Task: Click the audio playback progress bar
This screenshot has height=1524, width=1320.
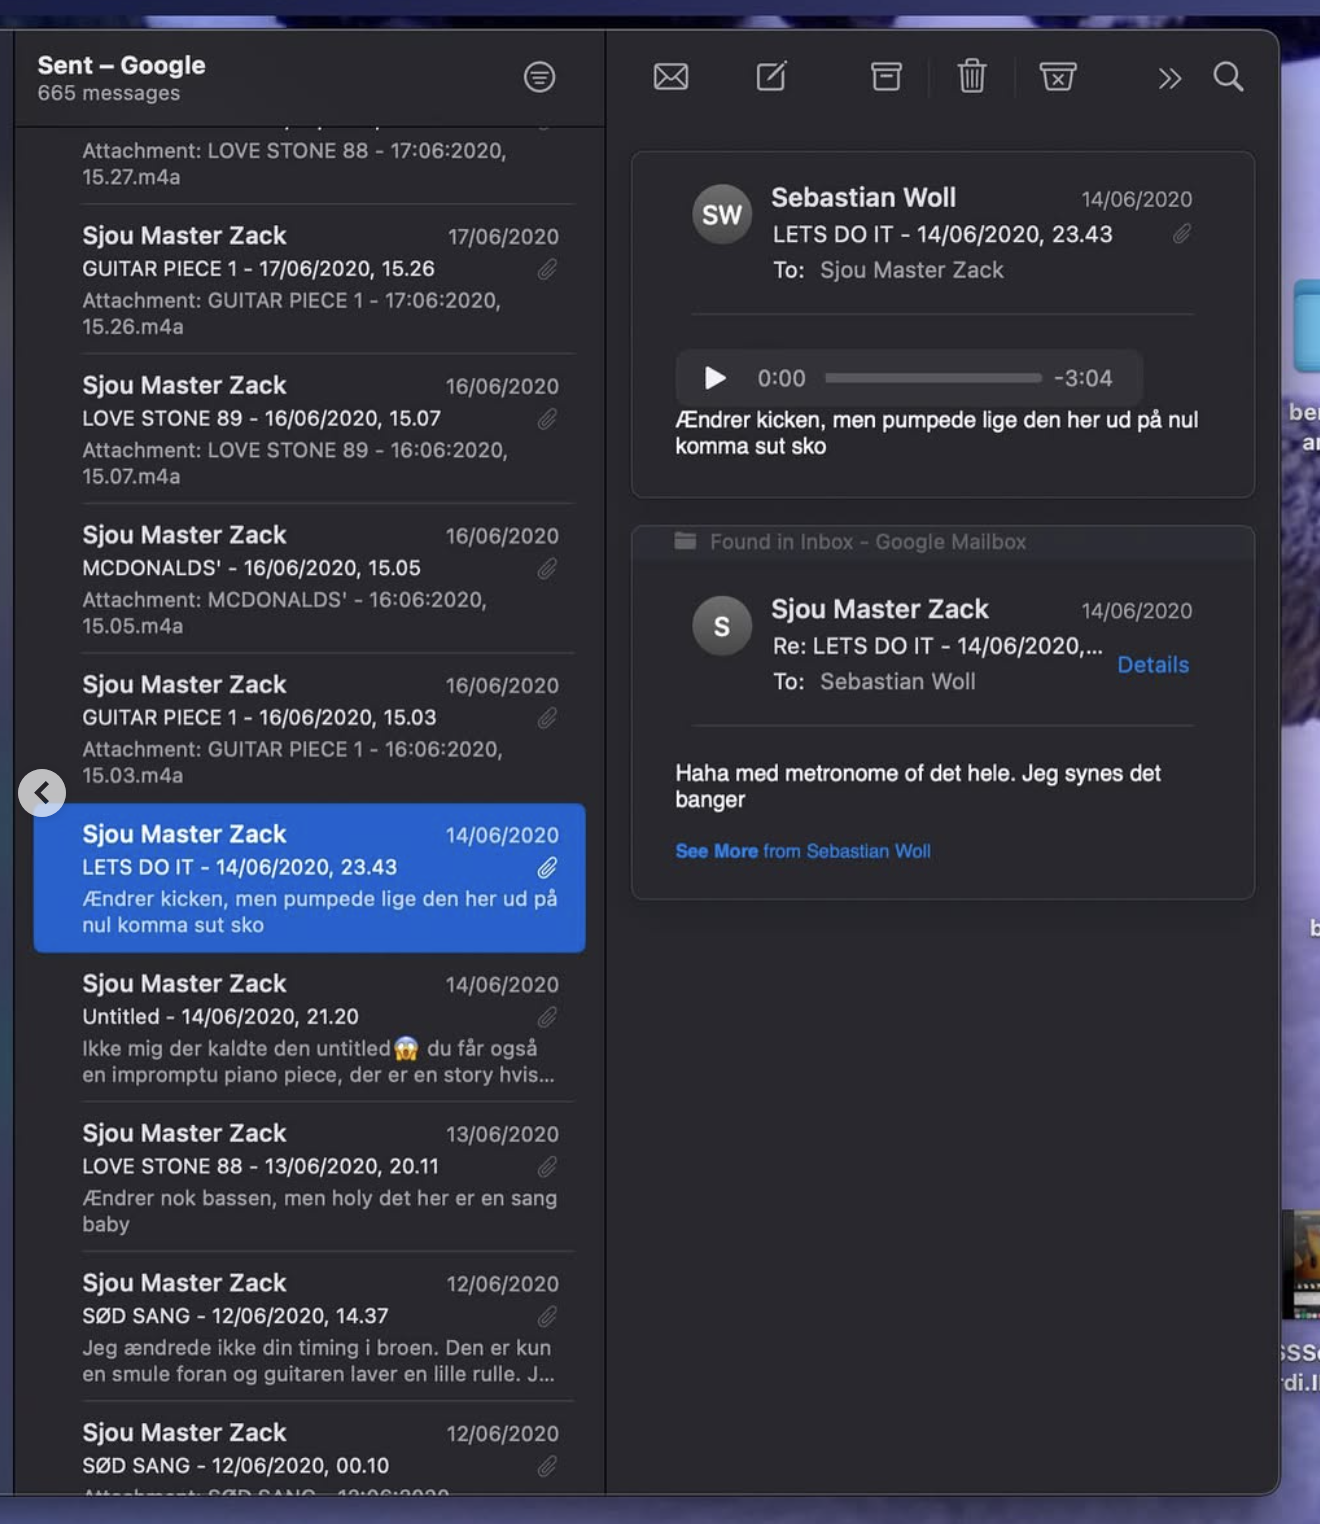Action: pos(933,378)
